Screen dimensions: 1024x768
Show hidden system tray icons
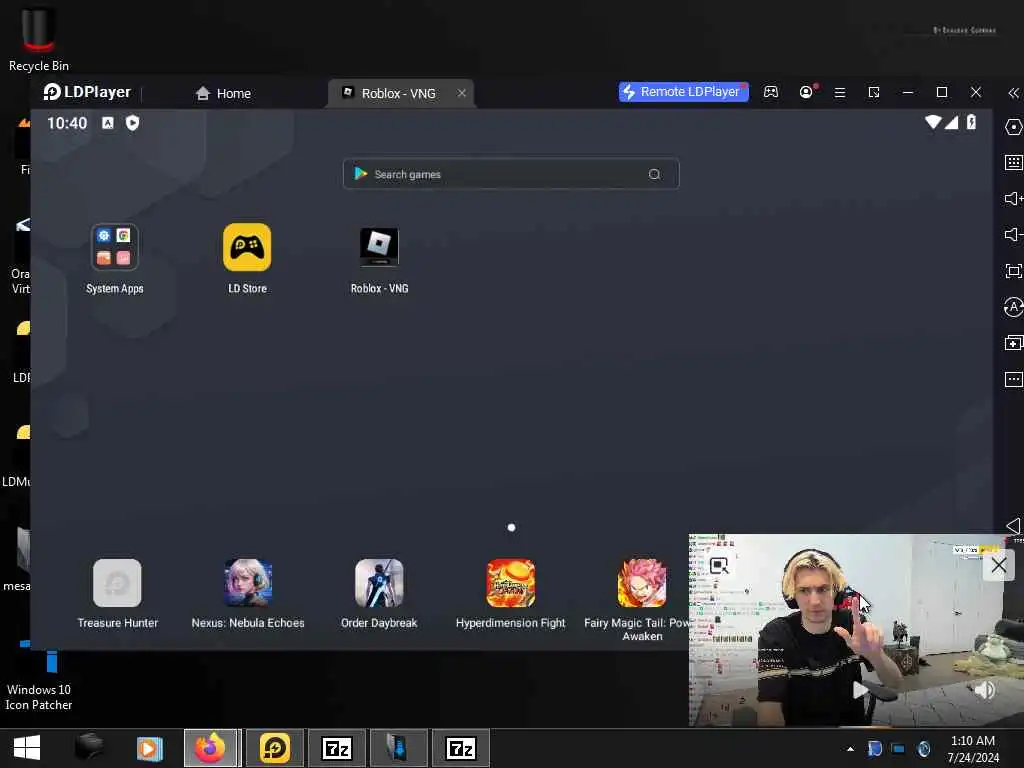[850, 749]
